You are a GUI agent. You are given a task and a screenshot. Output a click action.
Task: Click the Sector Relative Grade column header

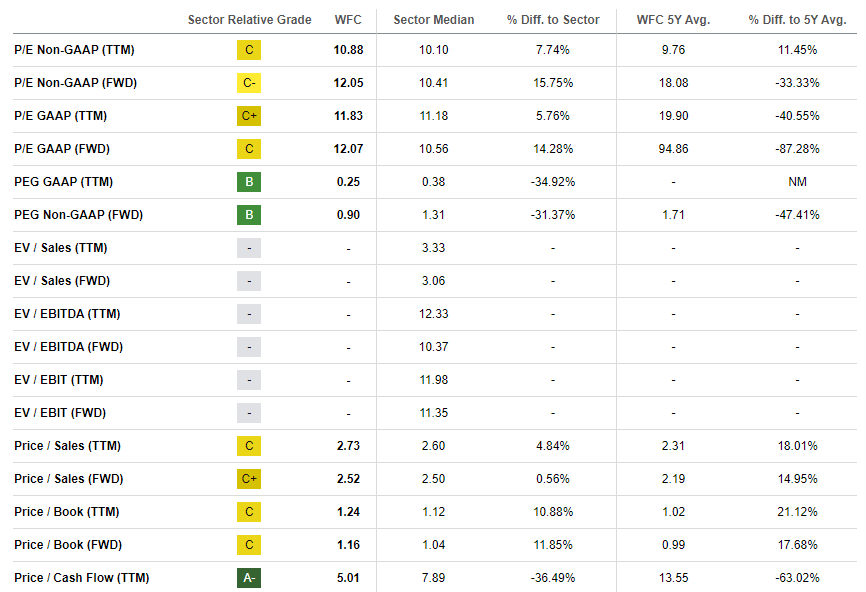pos(249,20)
